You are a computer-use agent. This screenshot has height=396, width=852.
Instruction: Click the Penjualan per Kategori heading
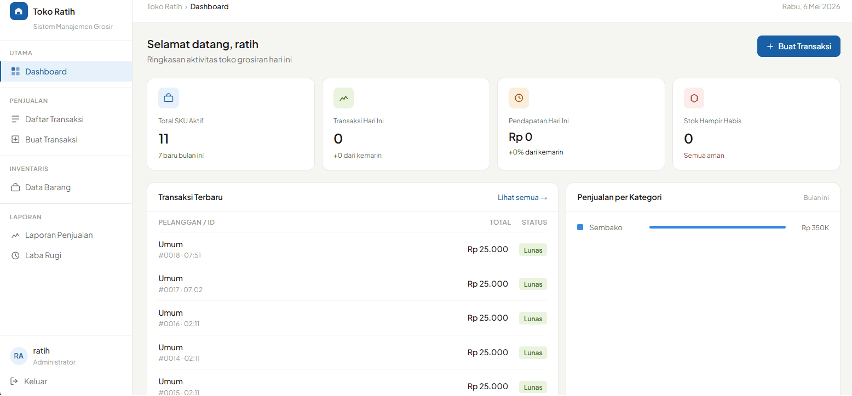tap(619, 197)
